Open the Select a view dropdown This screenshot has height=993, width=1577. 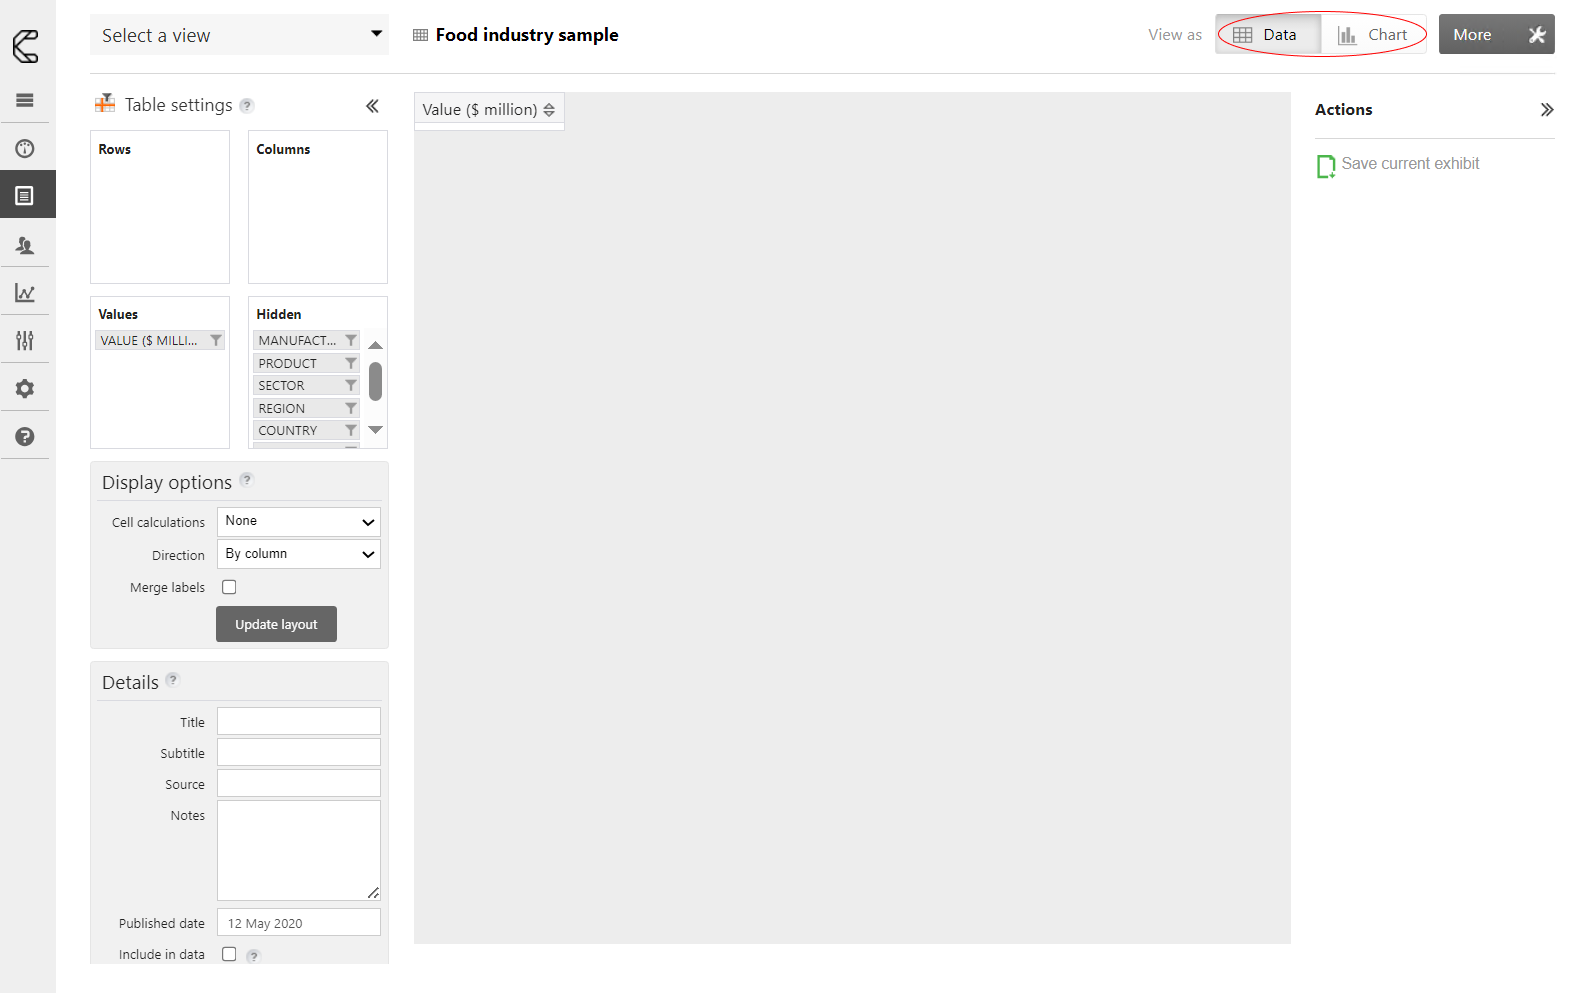(x=239, y=35)
